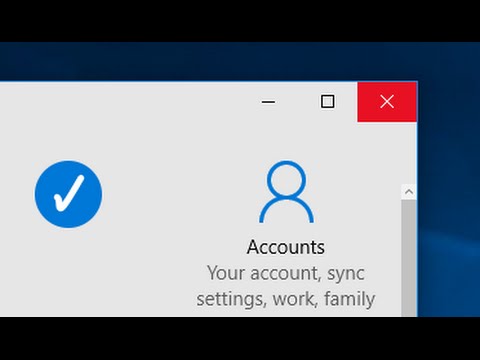Maximize the Settings window
The width and height of the screenshot is (480, 360).
[x=327, y=102]
